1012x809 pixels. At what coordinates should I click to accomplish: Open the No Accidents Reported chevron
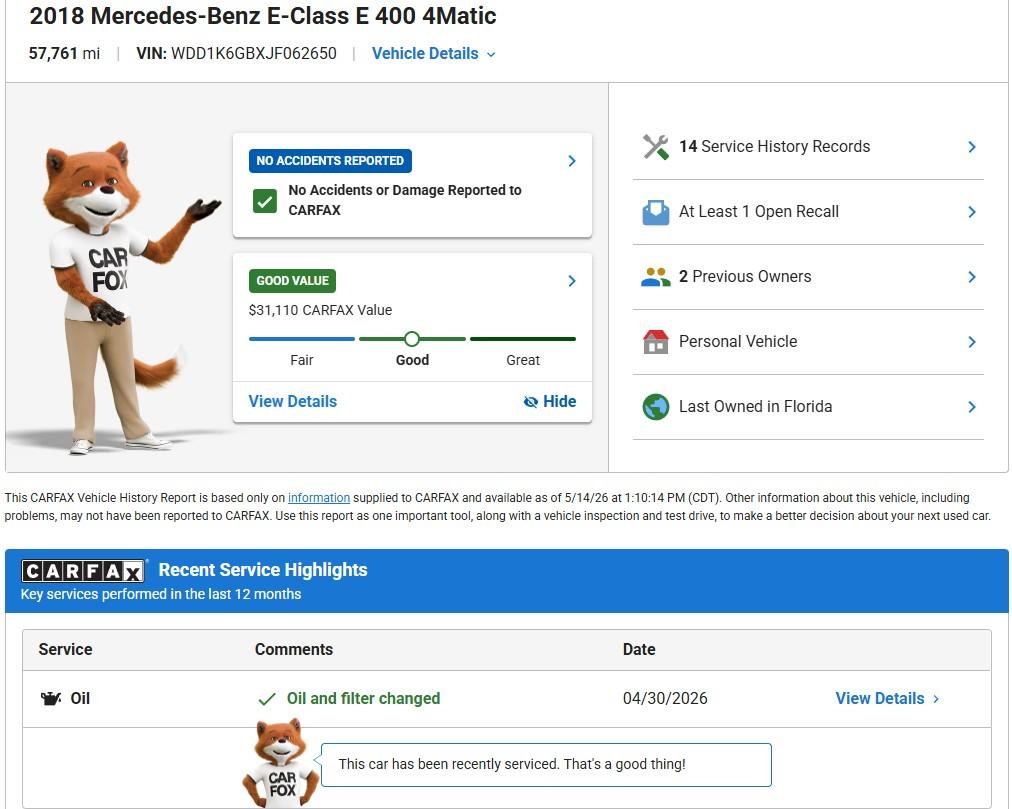[572, 161]
